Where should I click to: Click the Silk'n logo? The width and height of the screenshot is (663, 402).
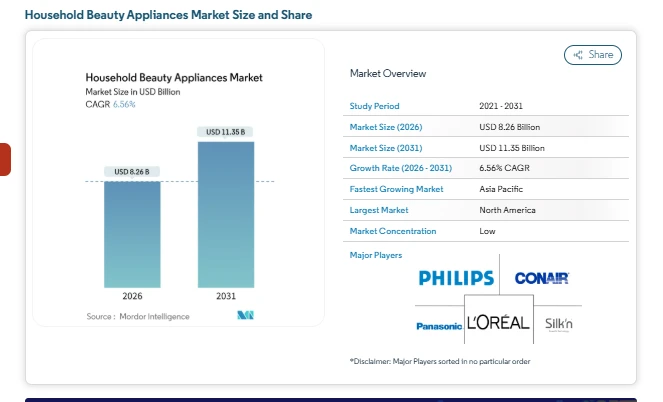pos(559,324)
